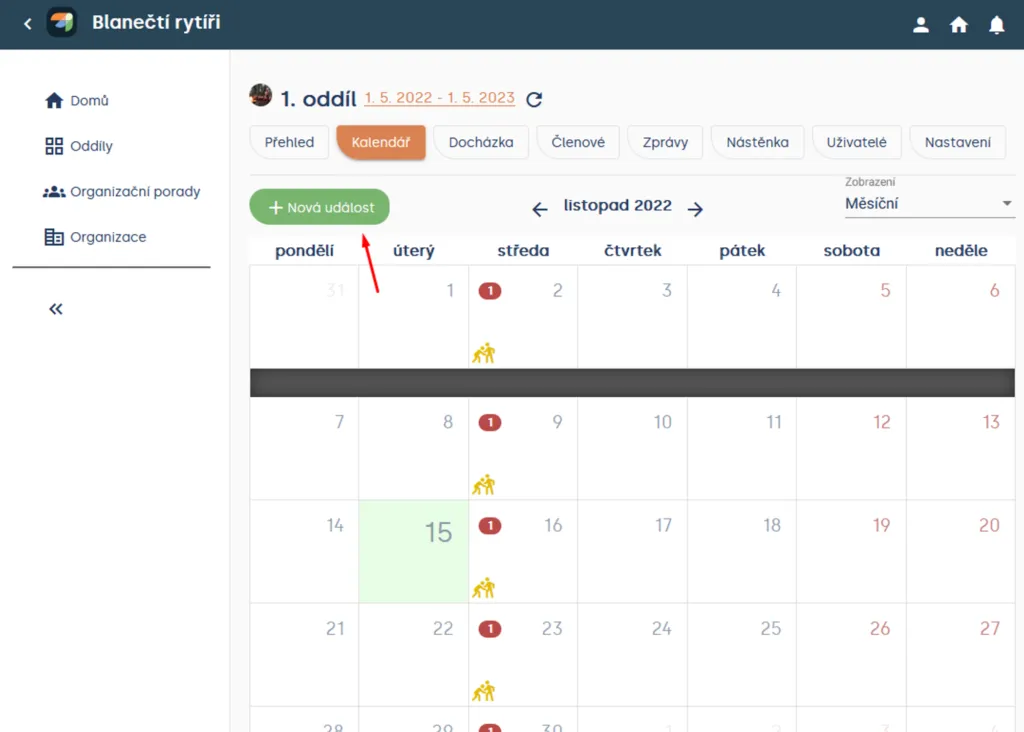
Task: Click the red badge on November 9
Action: click(490, 422)
